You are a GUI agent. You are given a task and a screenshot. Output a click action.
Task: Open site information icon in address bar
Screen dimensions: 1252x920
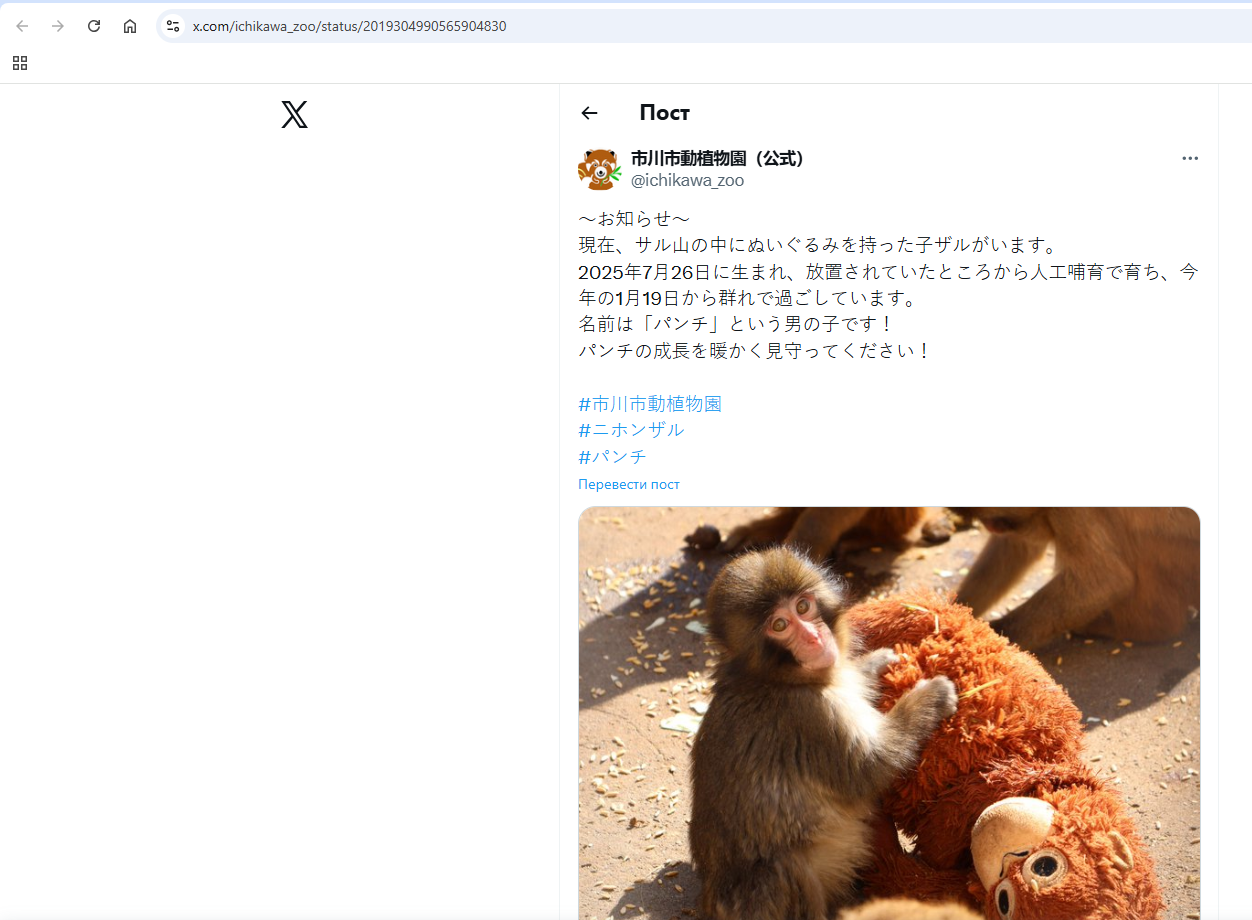[x=173, y=26]
